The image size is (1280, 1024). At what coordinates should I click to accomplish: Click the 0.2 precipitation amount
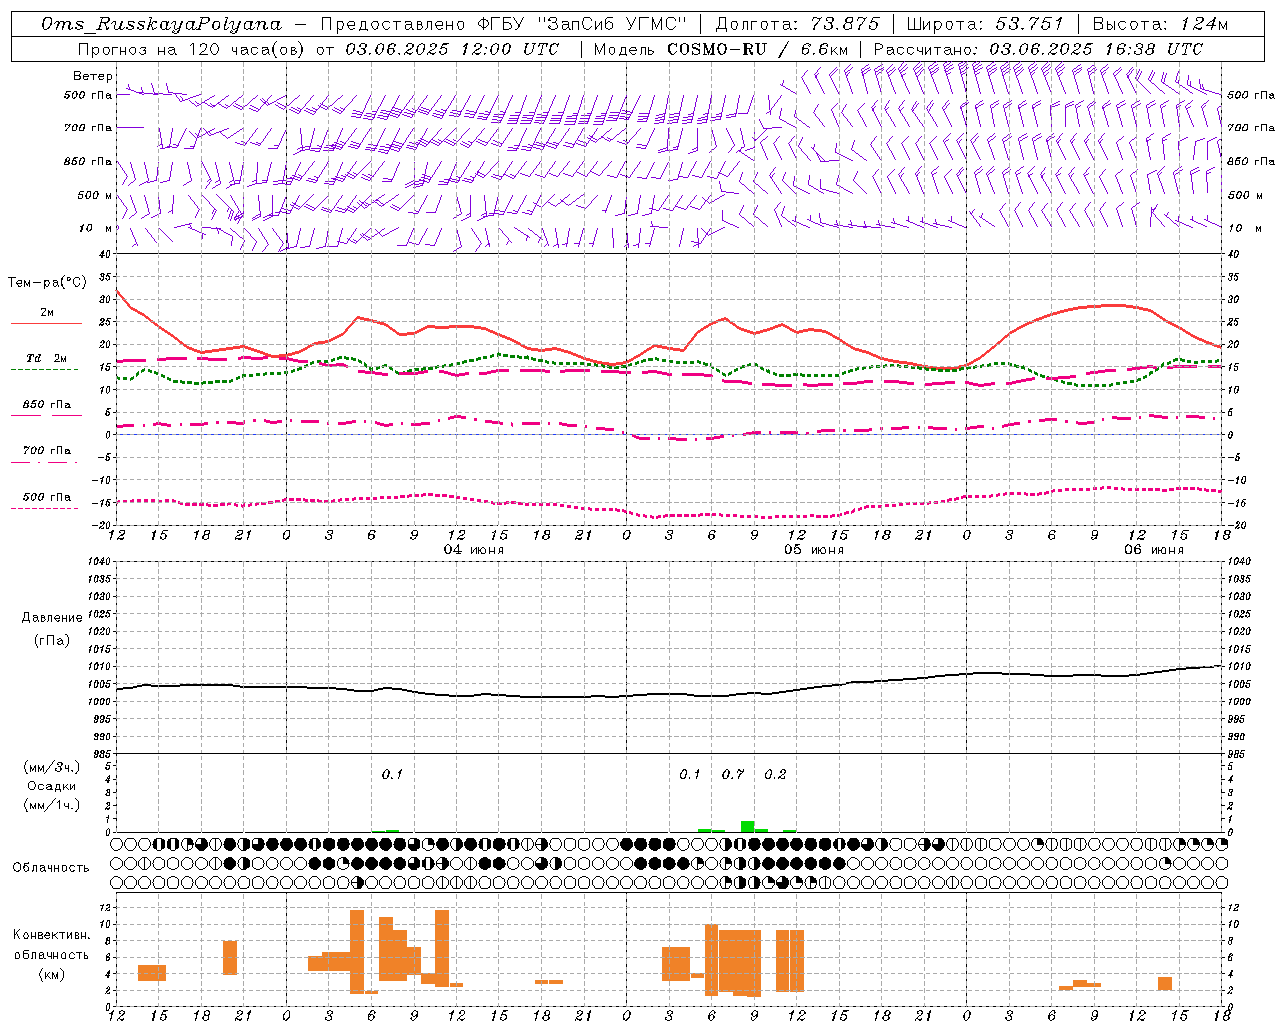[x=775, y=774]
